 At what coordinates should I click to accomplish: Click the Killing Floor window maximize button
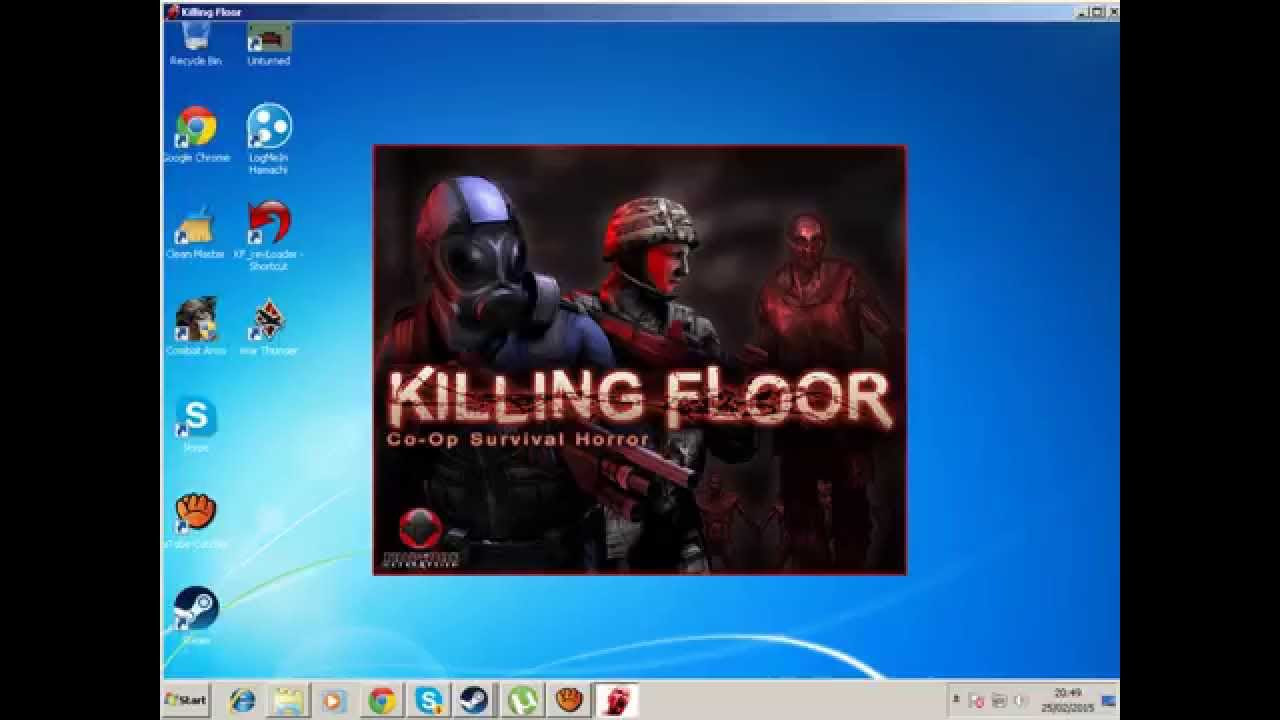[x=1097, y=12]
